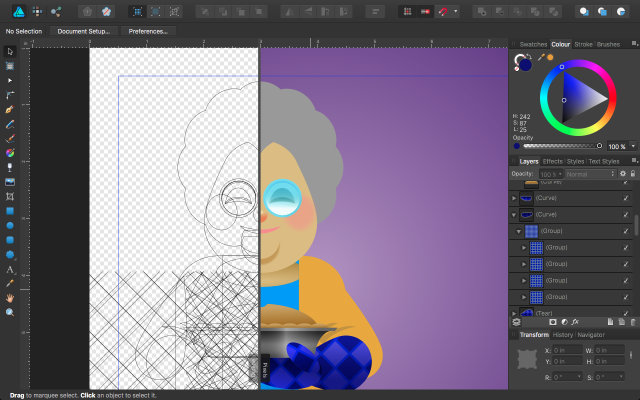This screenshot has width=640, height=400.
Task: Select the Artistic Text tool
Action: (10, 269)
